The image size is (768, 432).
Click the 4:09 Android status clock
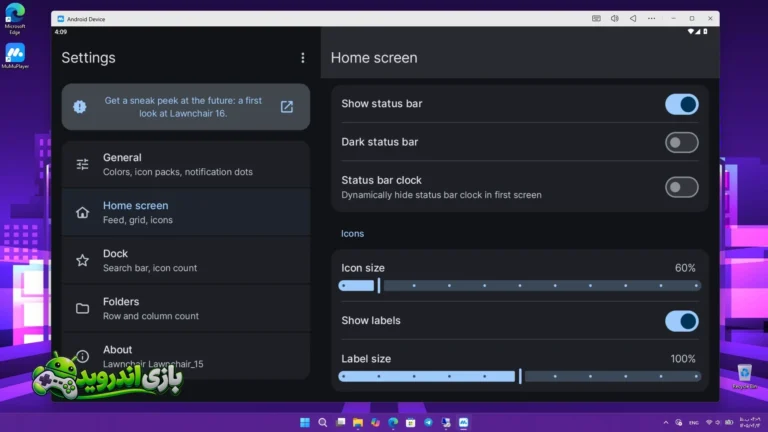[x=61, y=32]
